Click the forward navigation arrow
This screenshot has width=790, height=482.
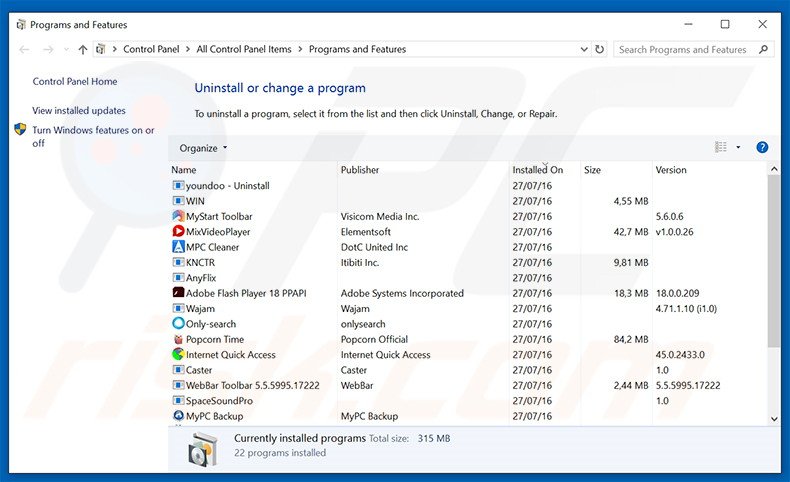point(48,49)
